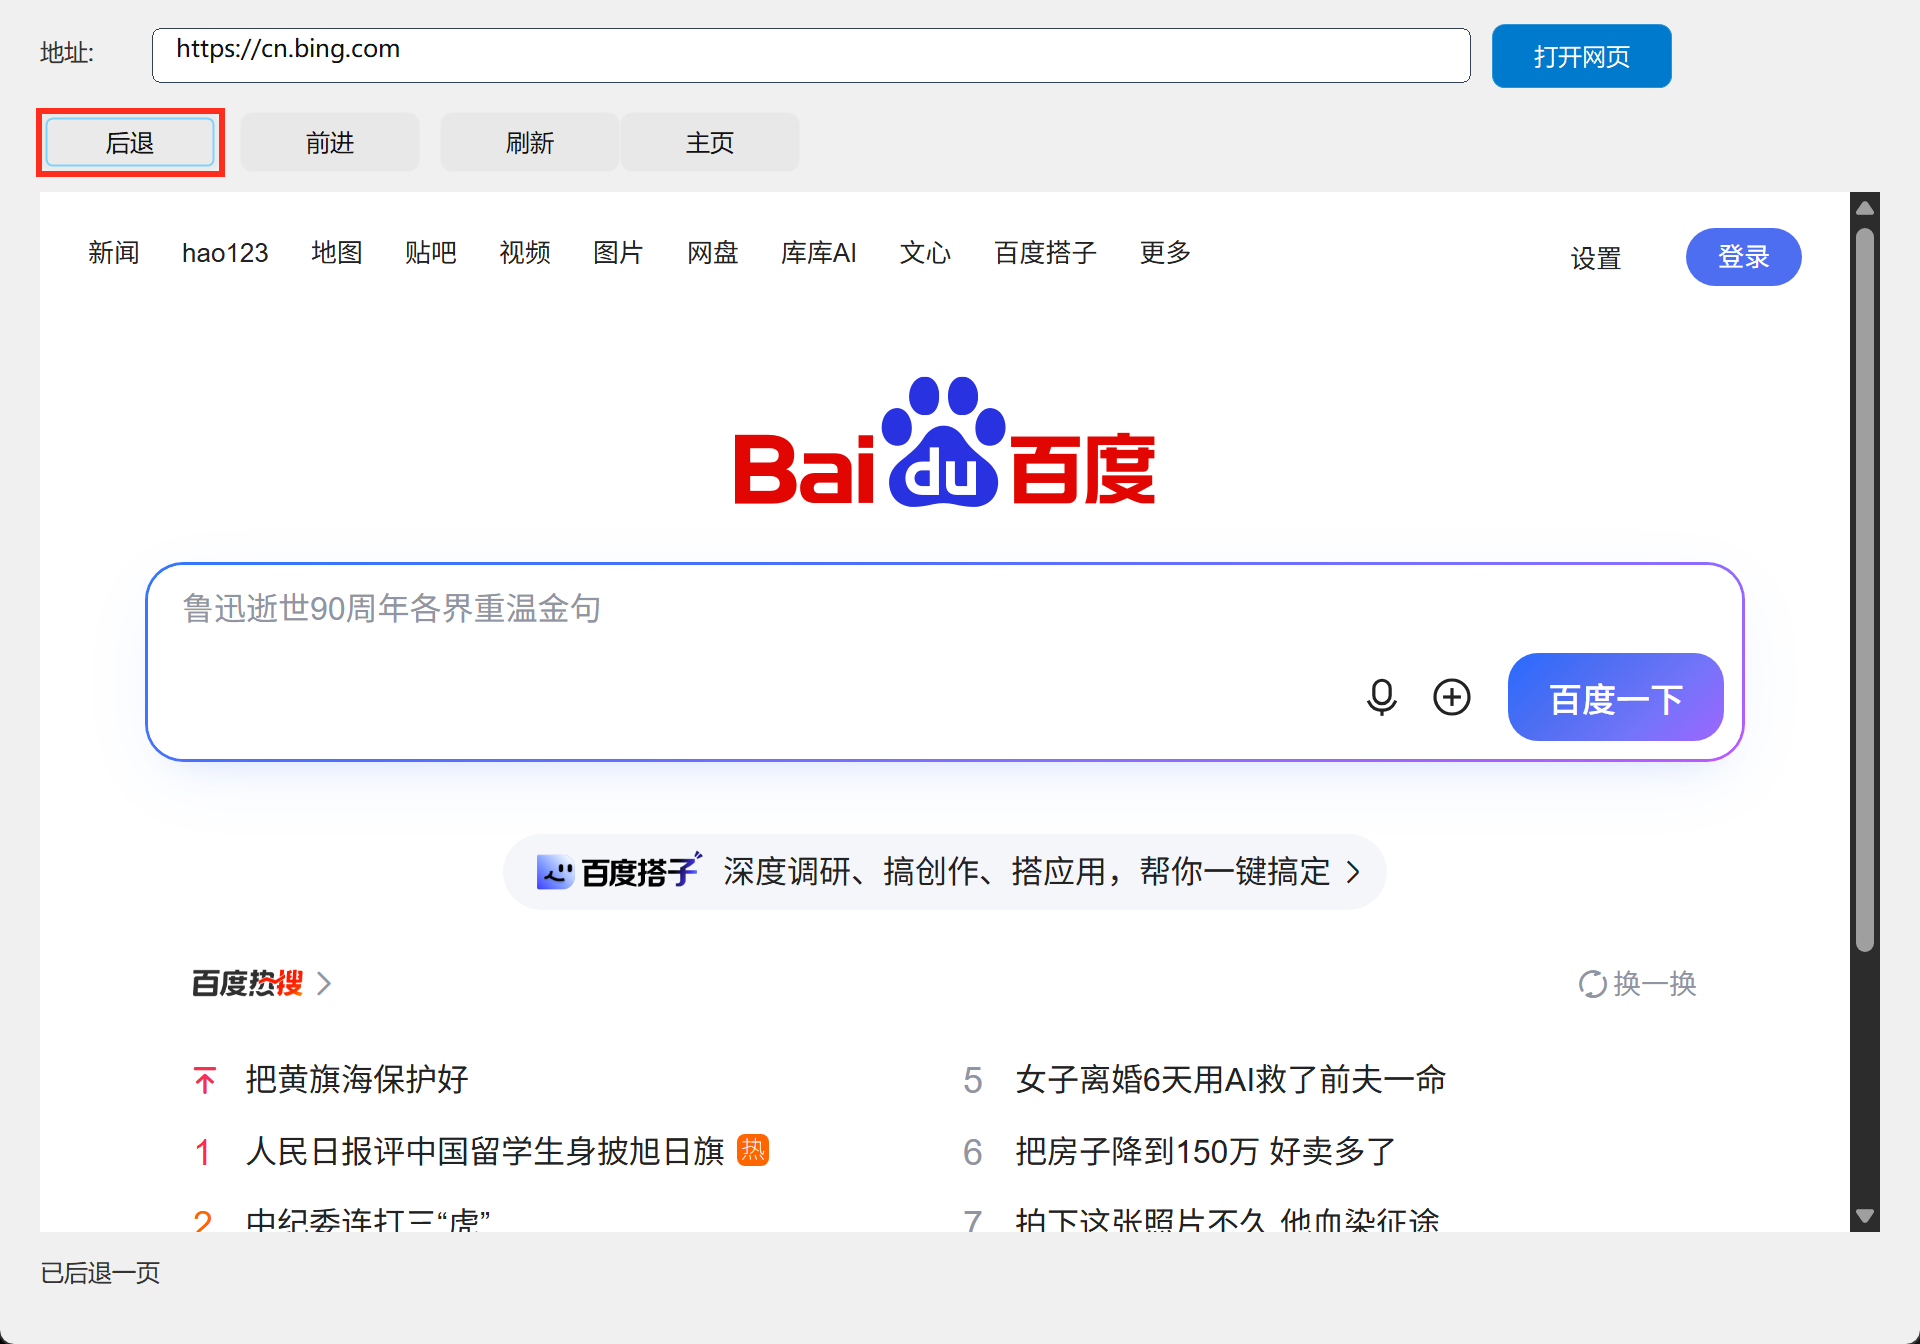This screenshot has height=1344, width=1920.
Task: Click the 地址 URL input field
Action: (811, 55)
